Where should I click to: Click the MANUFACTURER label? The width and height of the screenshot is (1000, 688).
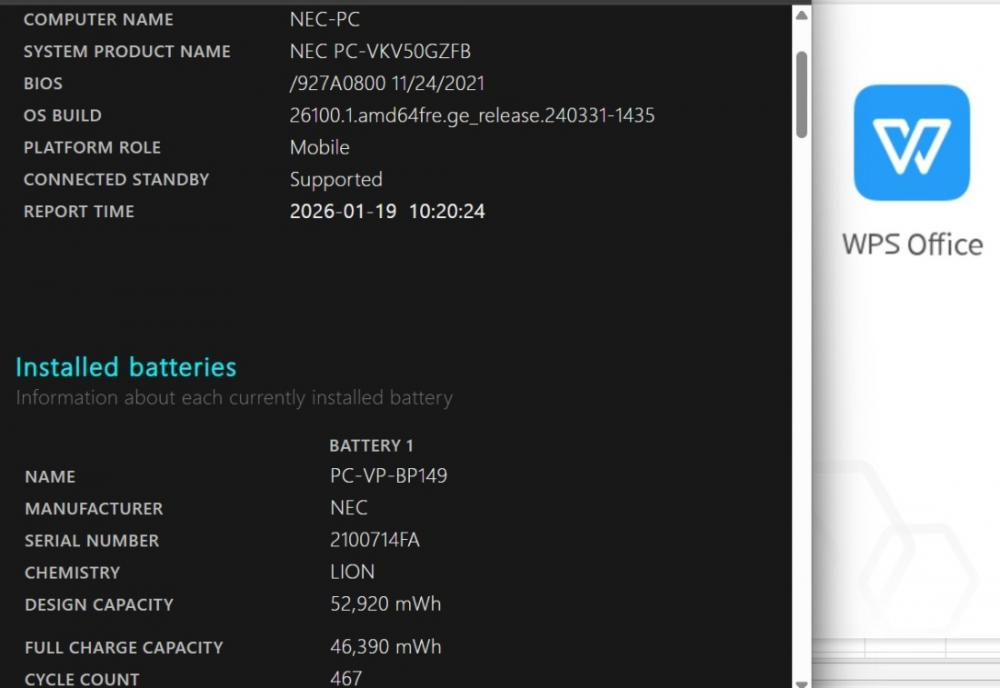pos(94,509)
